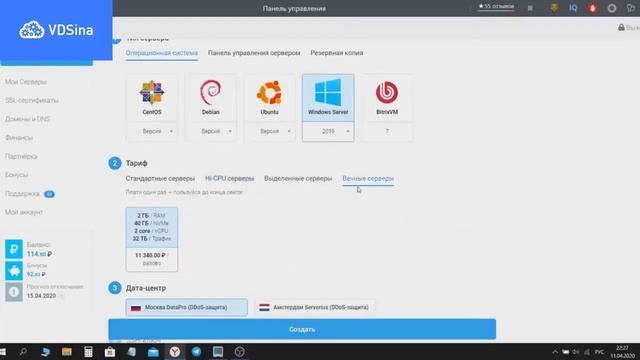640x360 pixels.
Task: Open the CentOS version dropdown
Action: (152, 131)
